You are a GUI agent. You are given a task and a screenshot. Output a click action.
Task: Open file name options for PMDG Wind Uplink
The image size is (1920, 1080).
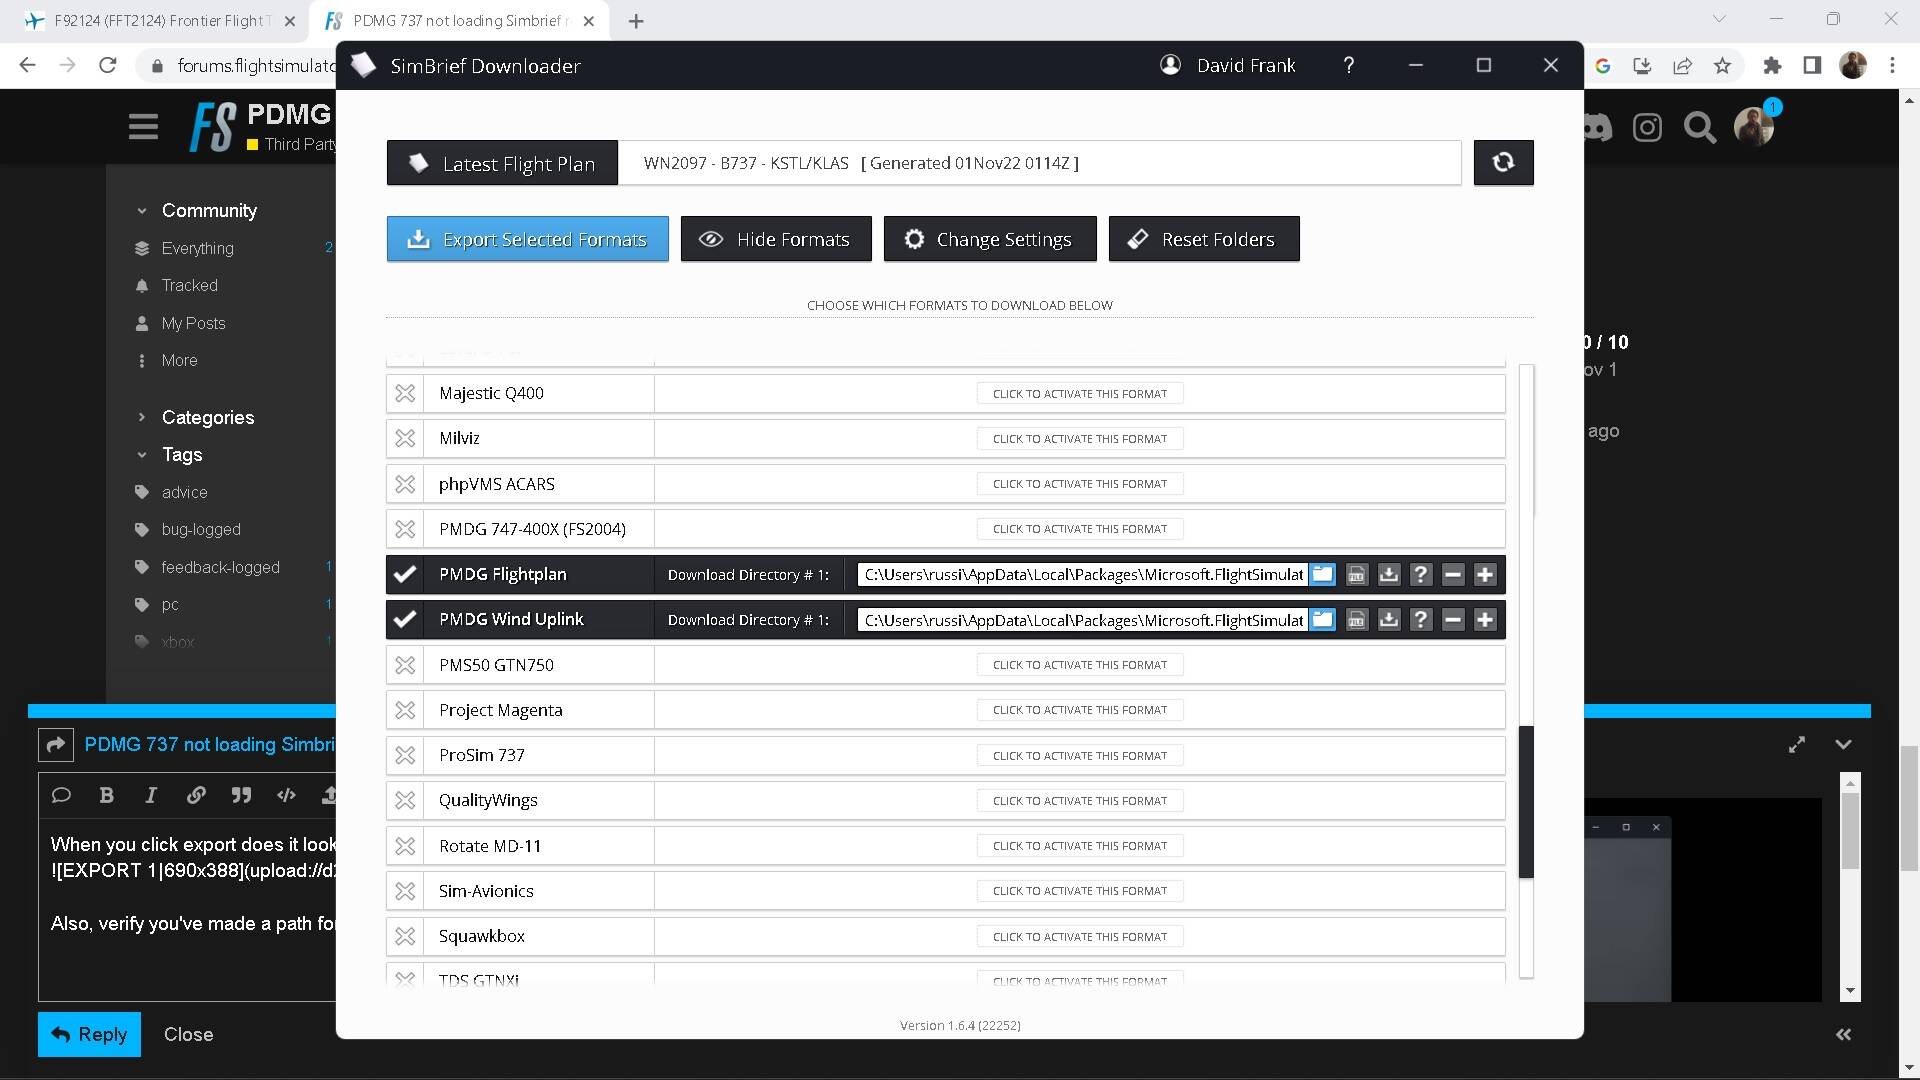(x=1356, y=619)
